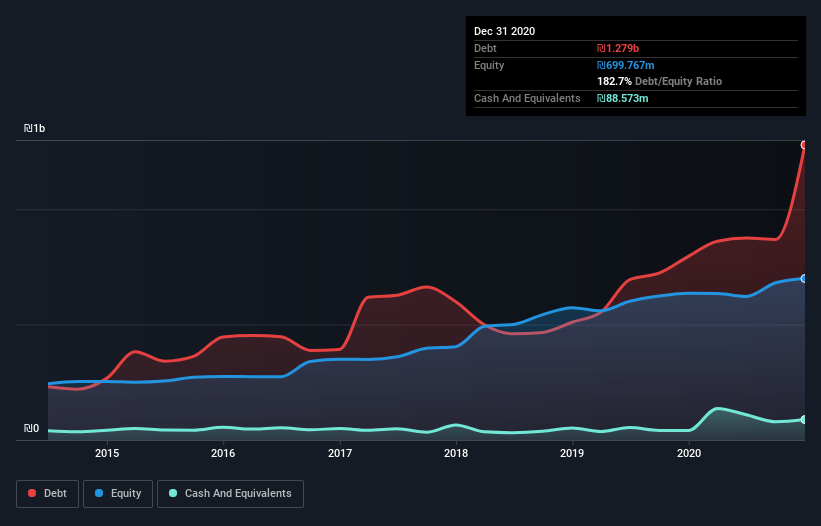Click the 2015 x-axis label
The height and width of the screenshot is (526, 821).
tap(107, 453)
